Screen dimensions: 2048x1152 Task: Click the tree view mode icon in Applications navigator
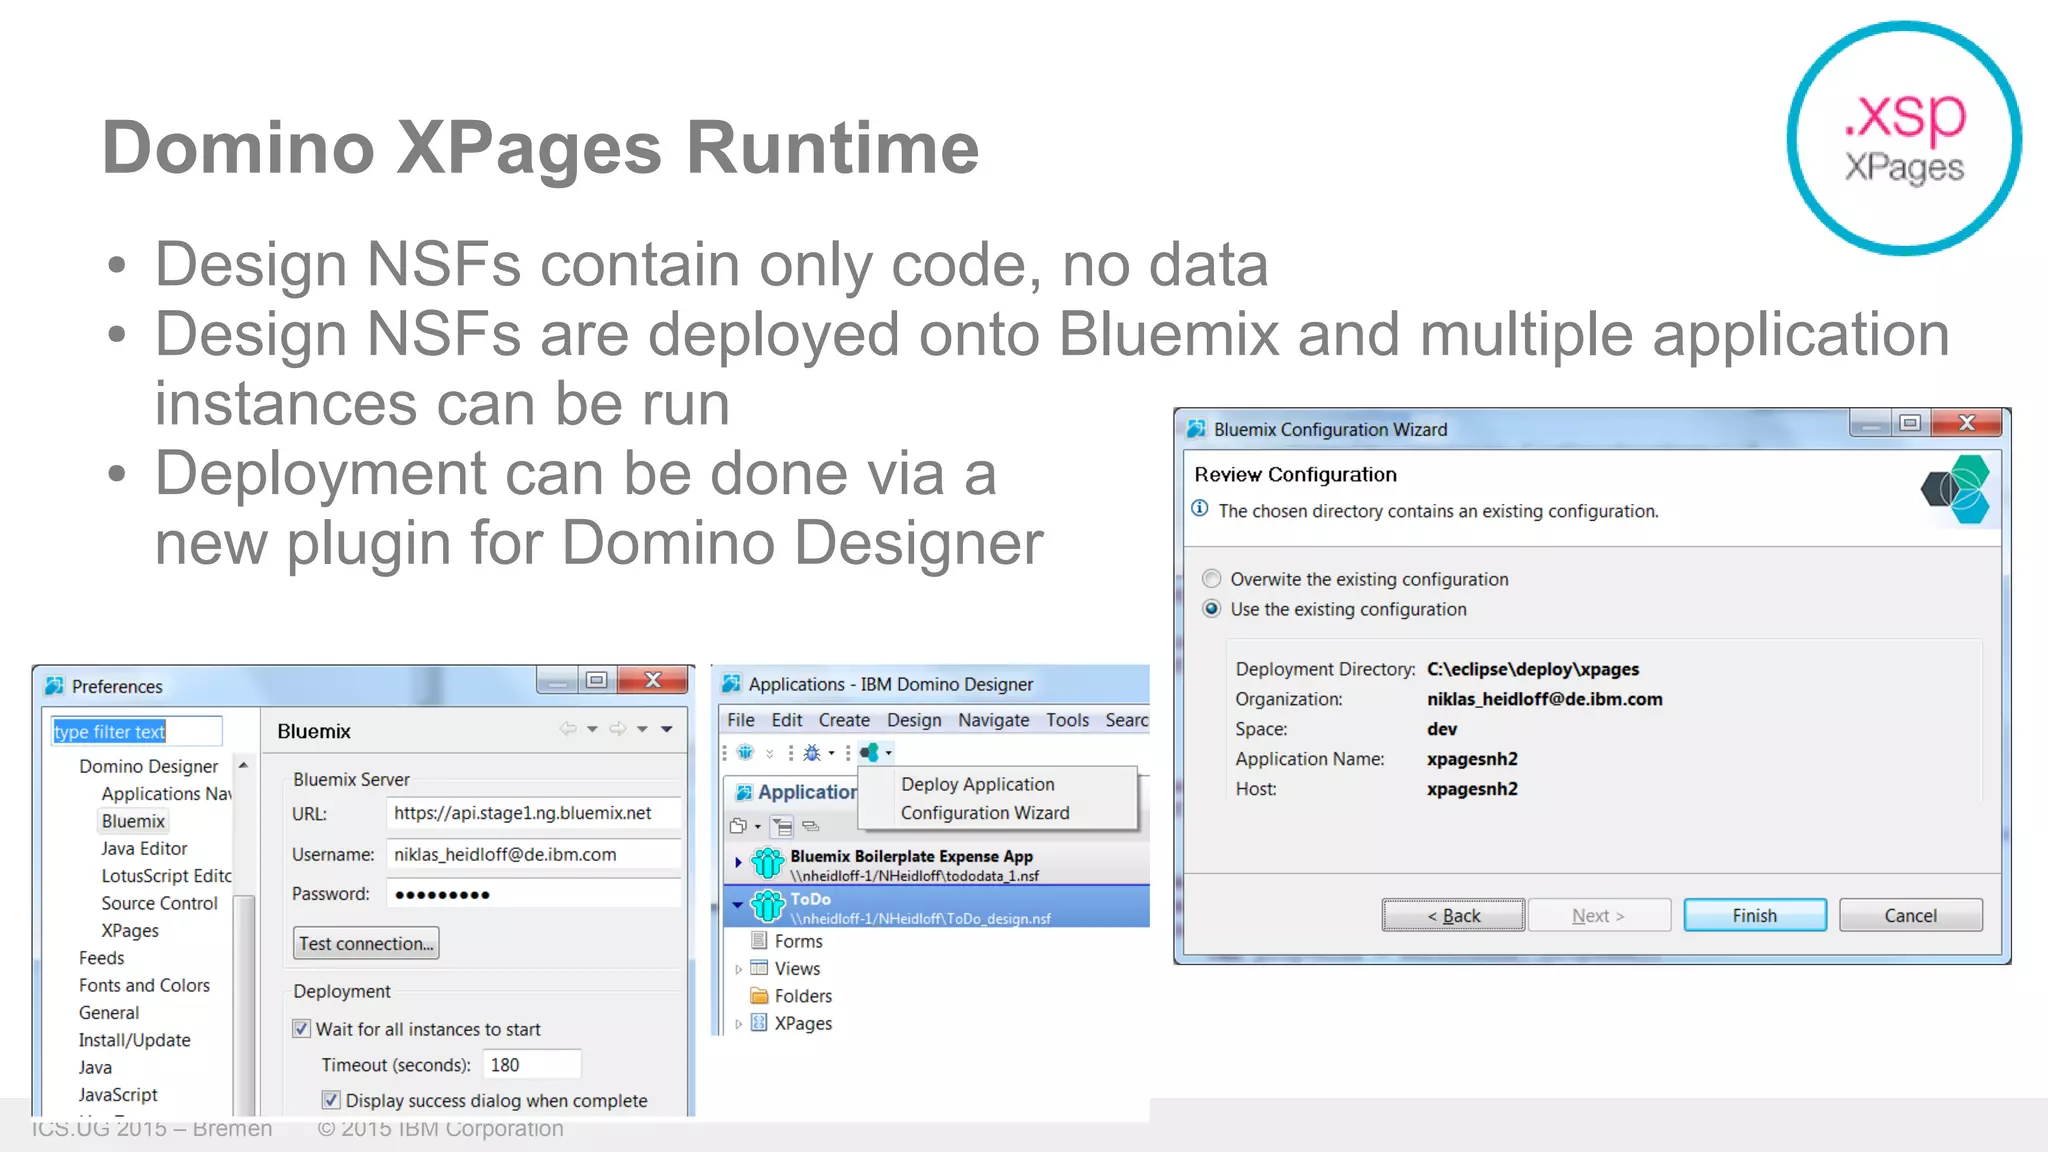(783, 826)
